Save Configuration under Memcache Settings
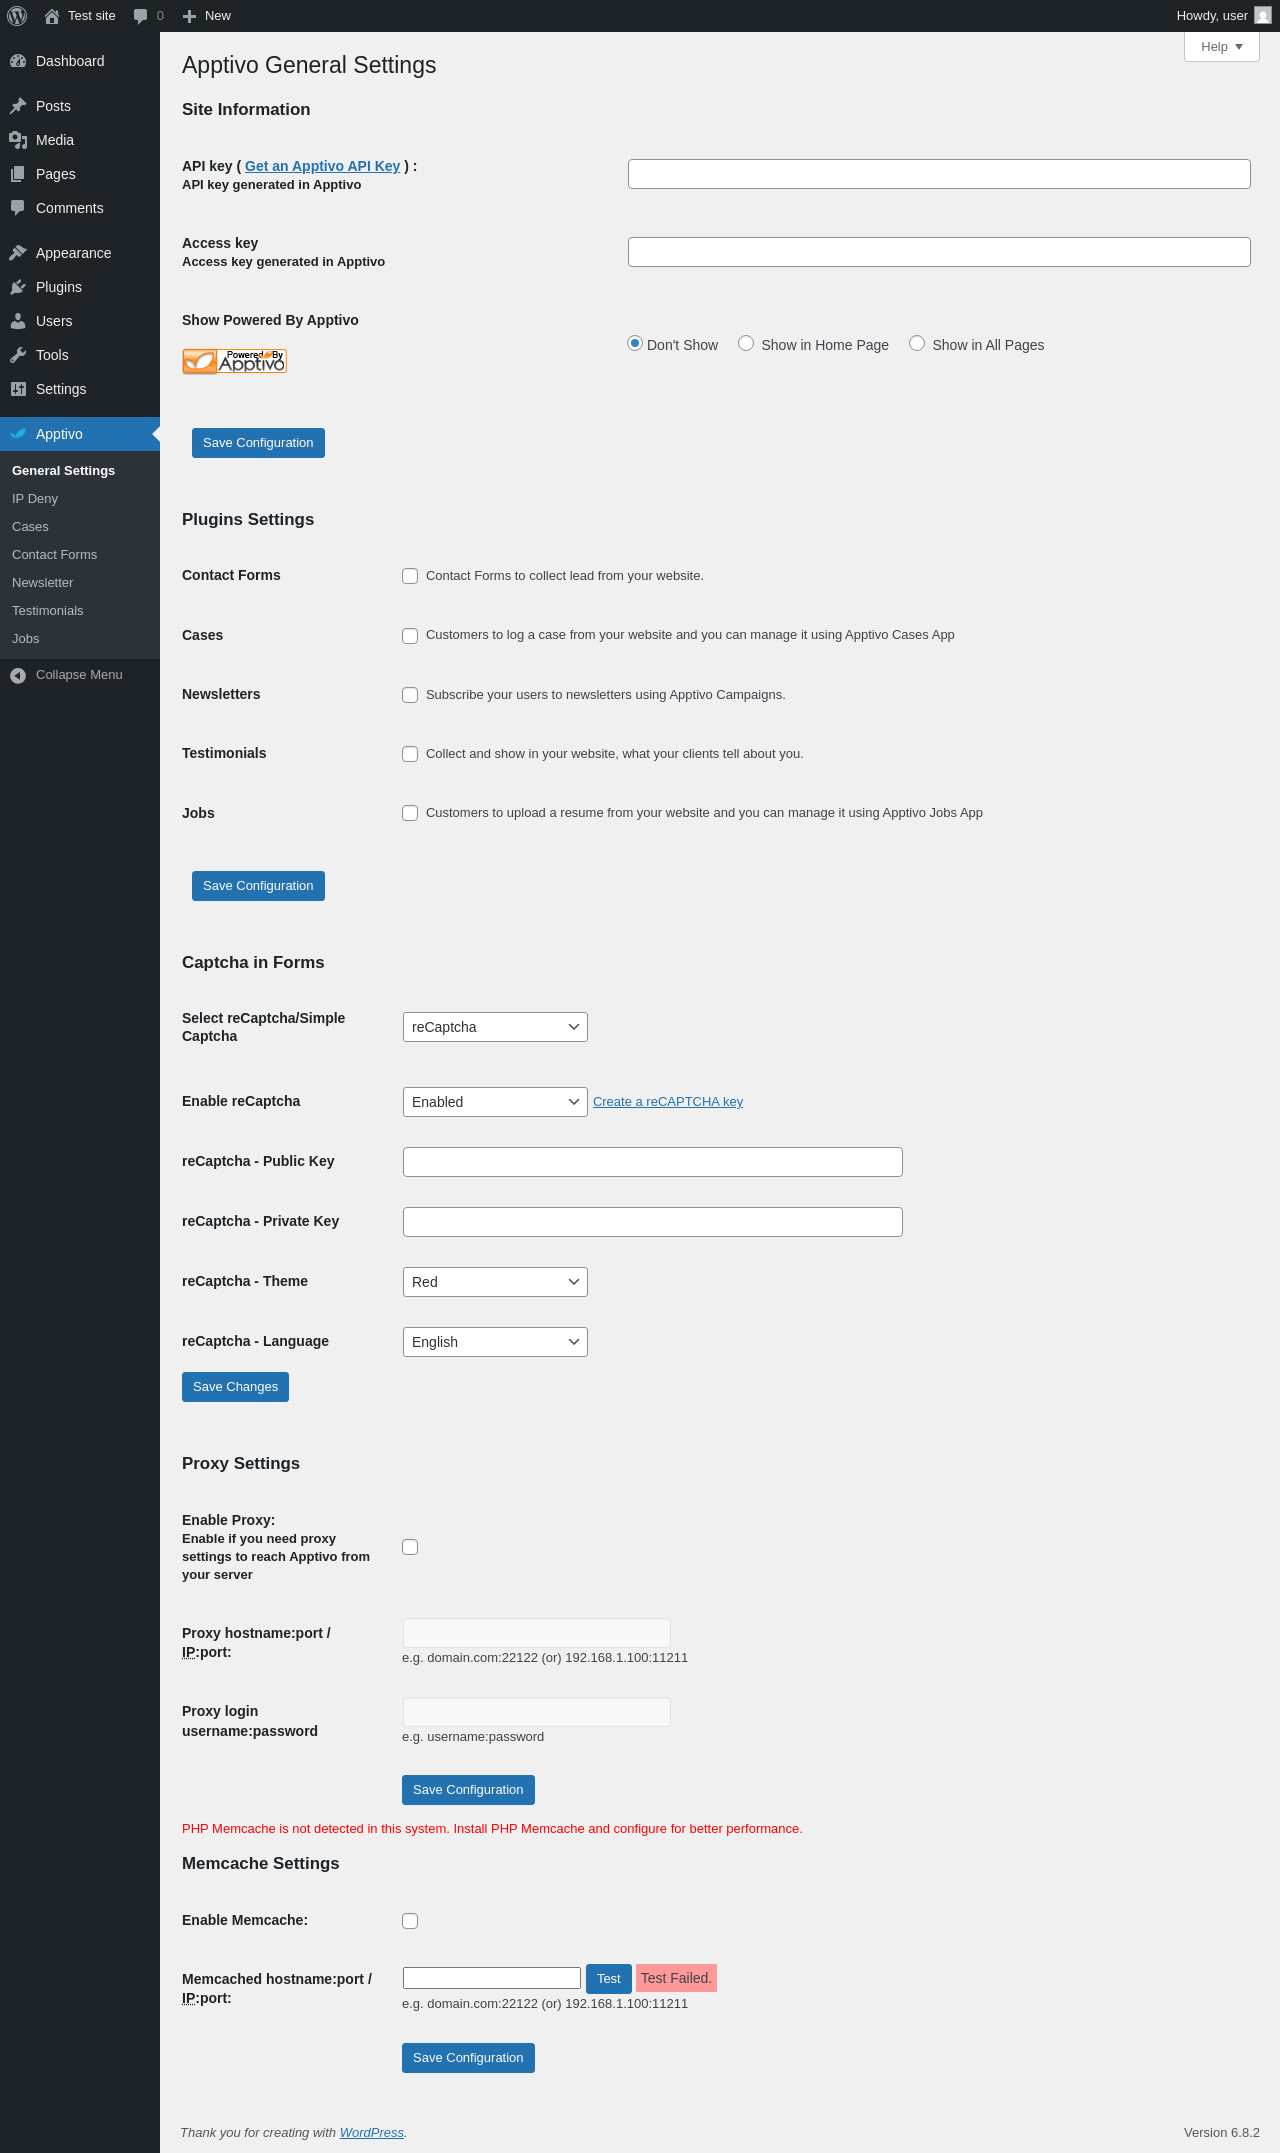Viewport: 1280px width, 2153px height. (x=468, y=2058)
